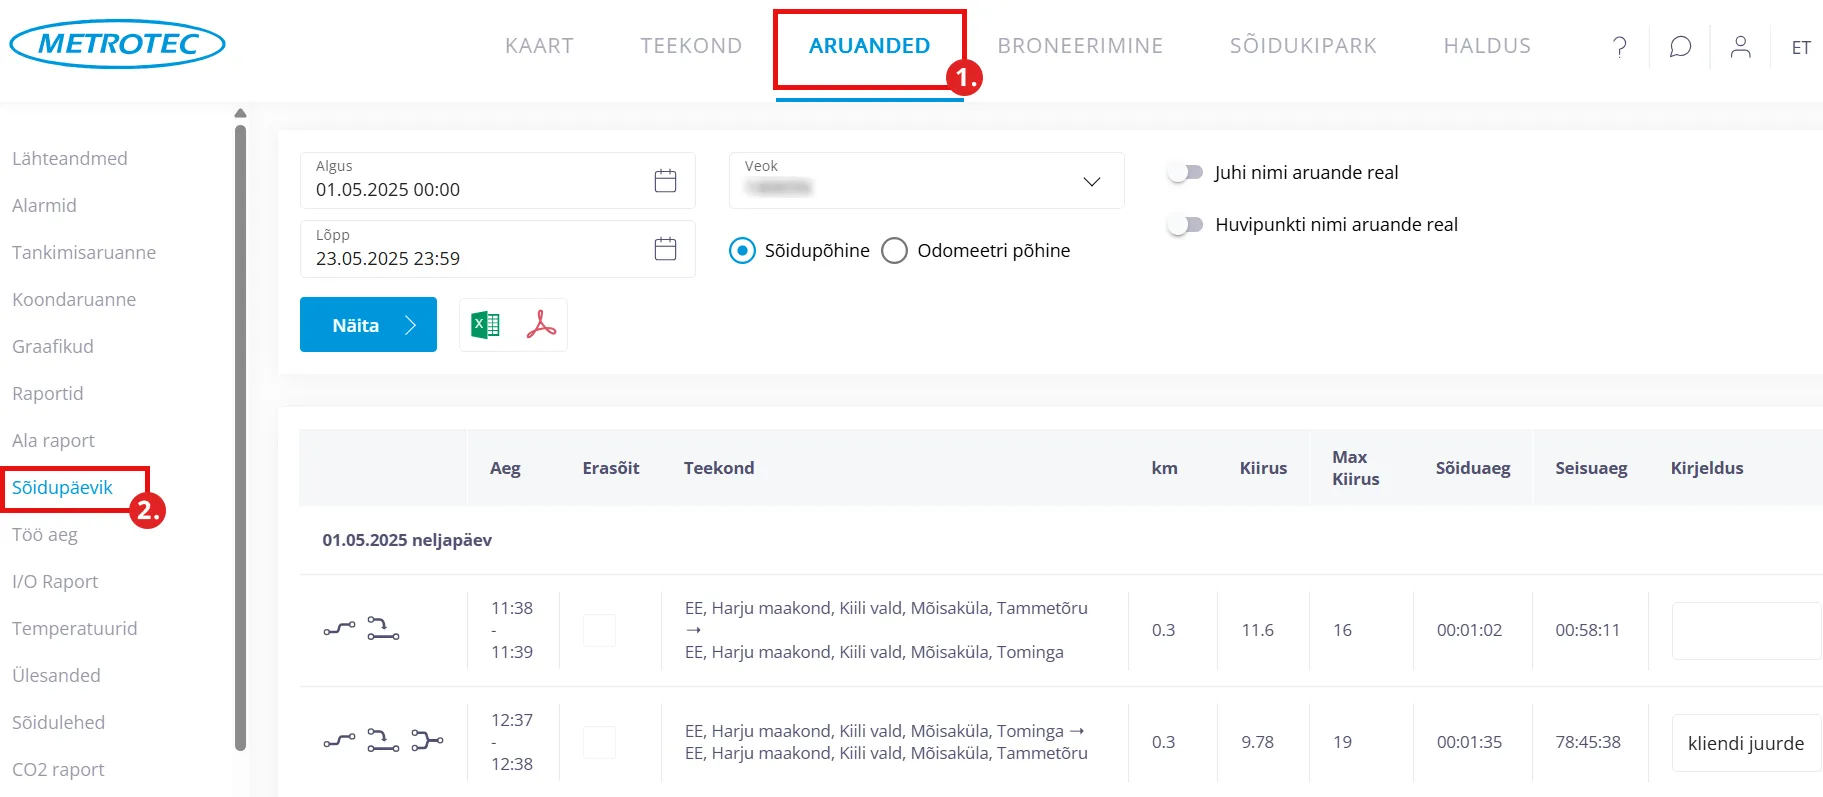This screenshot has width=1823, height=797.
Task: Click the kliendi juurde description field
Action: pyautogui.click(x=1745, y=743)
